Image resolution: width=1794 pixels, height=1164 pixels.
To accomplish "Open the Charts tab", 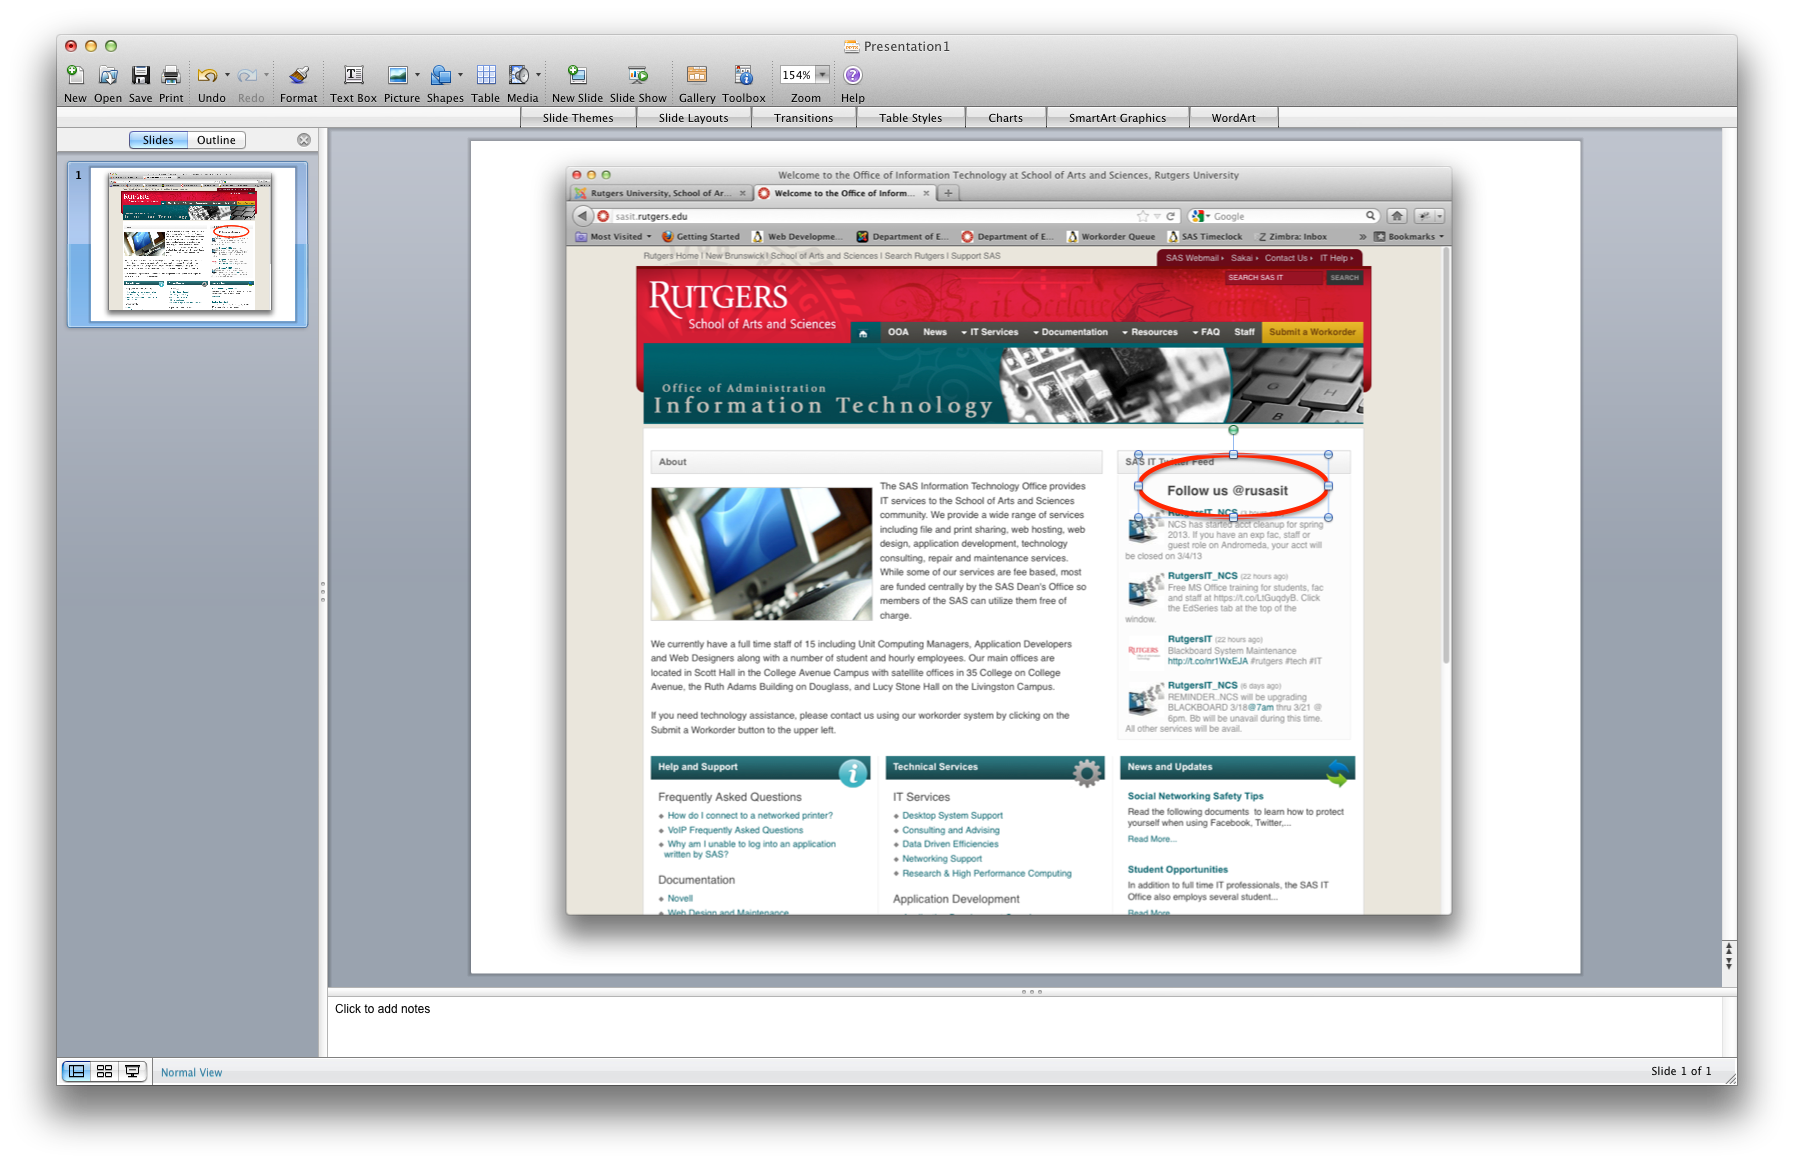I will coord(1006,118).
